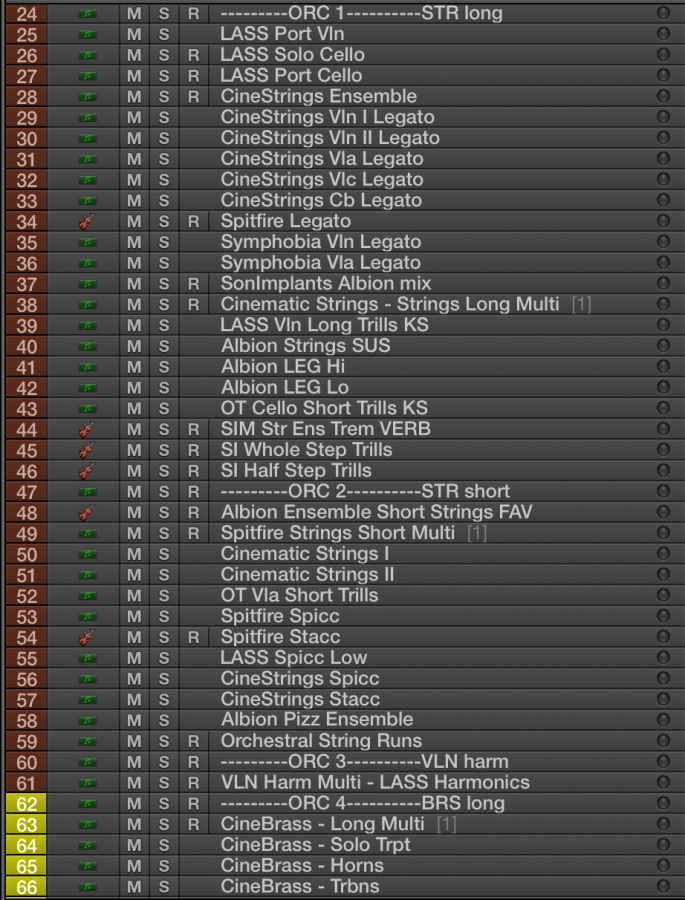Click the violin icon on SI Whole Step Trills
Screen dimensions: 685x900
pos(88,450)
